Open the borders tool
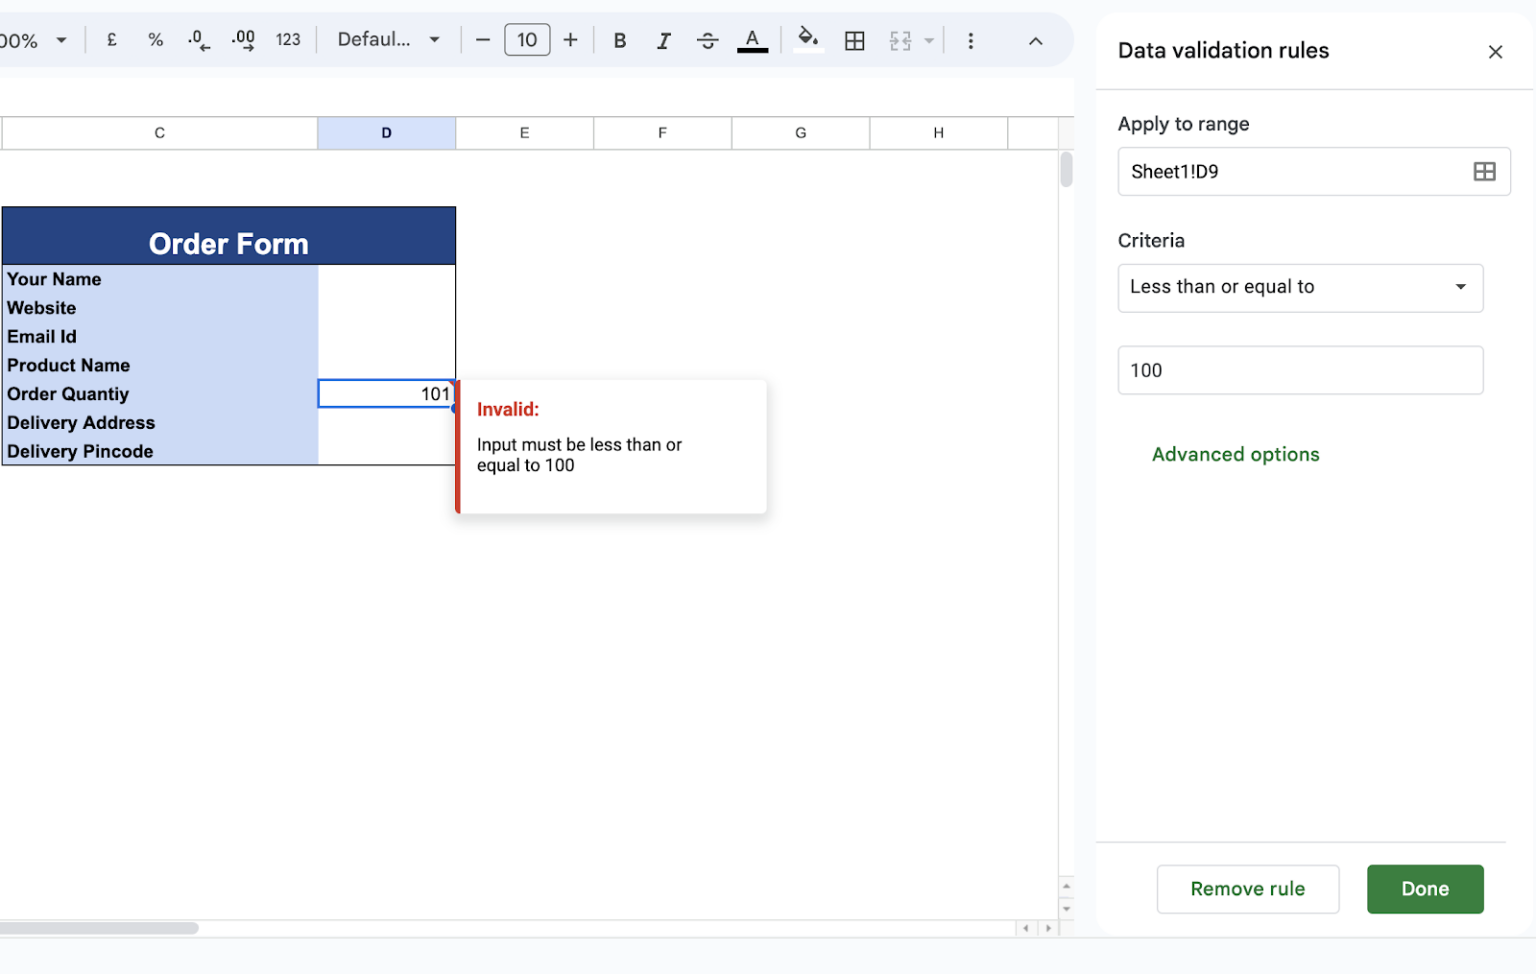The image size is (1536, 974). (854, 41)
